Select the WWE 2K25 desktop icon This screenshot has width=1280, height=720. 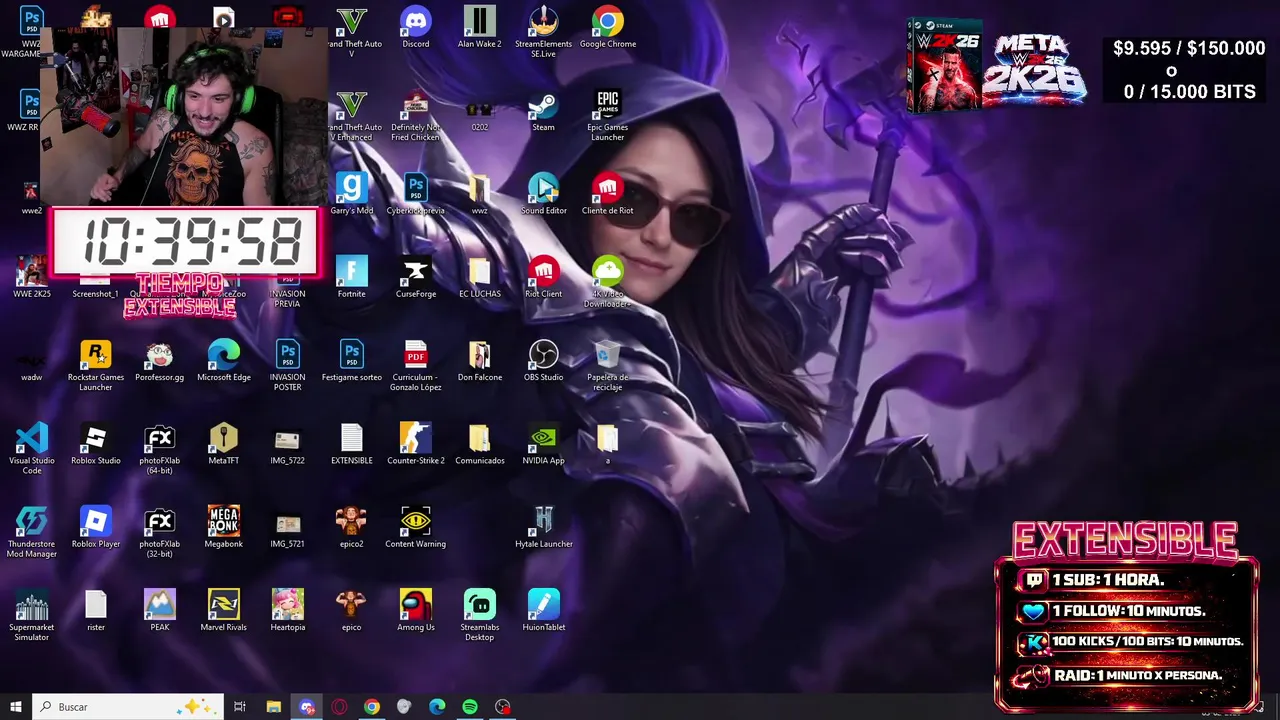tap(31, 278)
